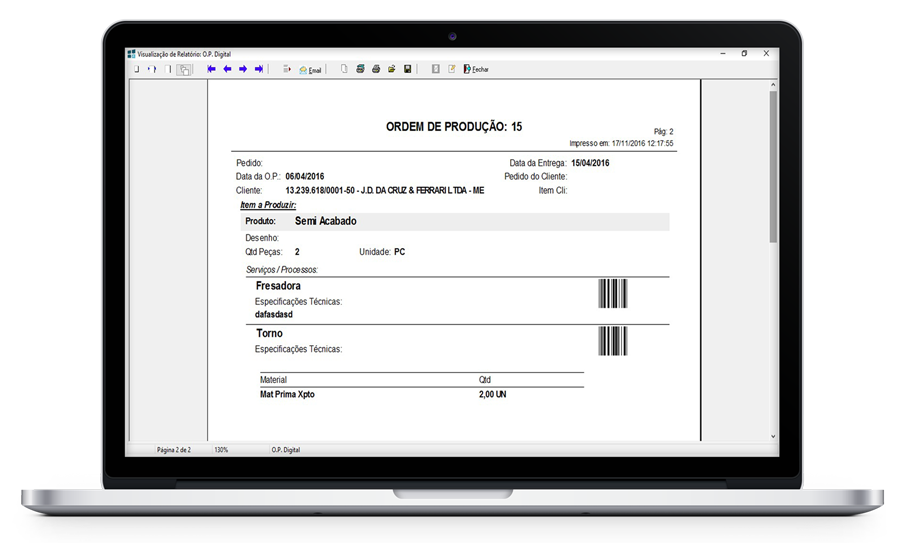Send report with the Email button
This screenshot has height=543, width=900.
pos(310,70)
